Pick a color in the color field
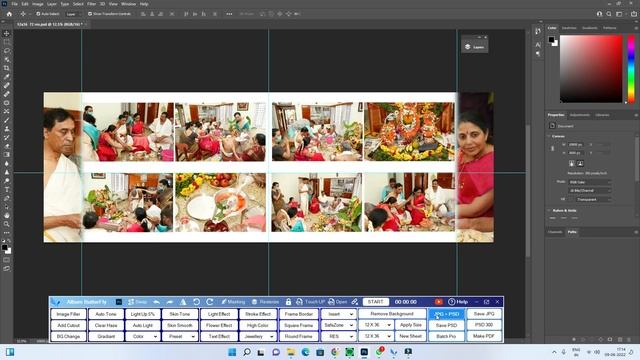Image resolution: width=640 pixels, height=360 pixels. pyautogui.click(x=591, y=69)
